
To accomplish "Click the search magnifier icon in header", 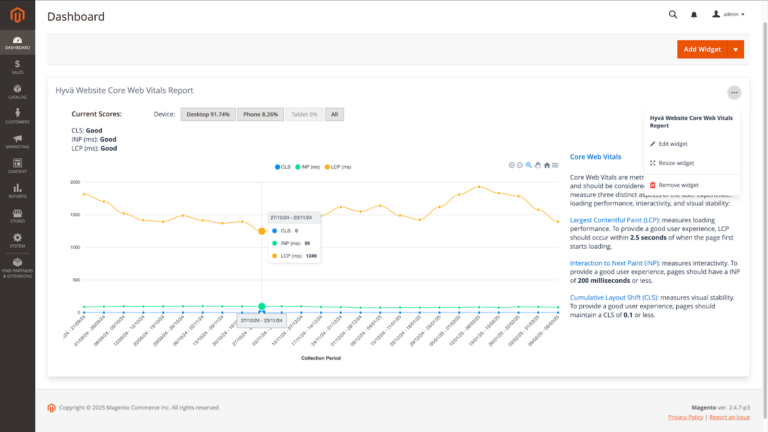I will (673, 15).
